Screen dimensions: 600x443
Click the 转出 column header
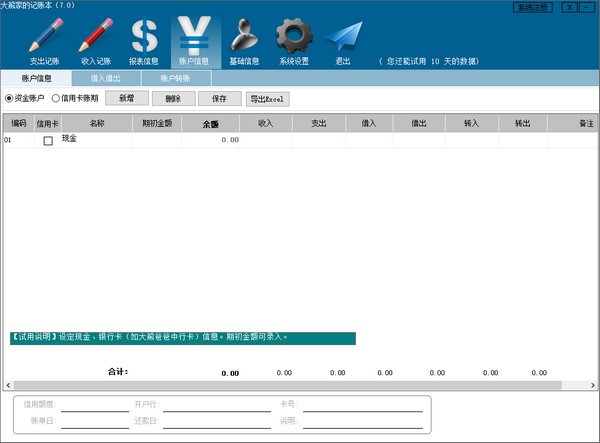coord(523,123)
